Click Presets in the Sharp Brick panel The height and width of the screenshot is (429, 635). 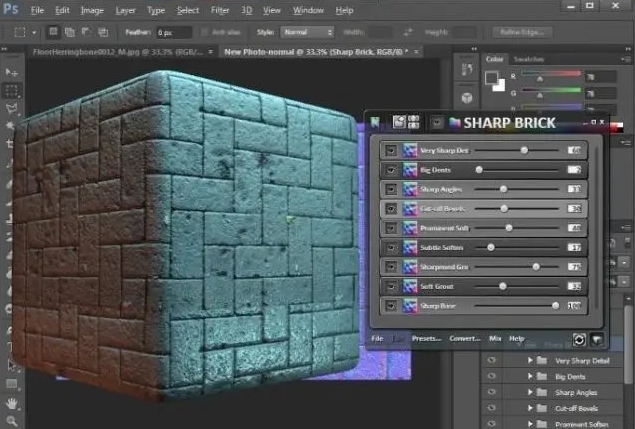click(x=426, y=339)
